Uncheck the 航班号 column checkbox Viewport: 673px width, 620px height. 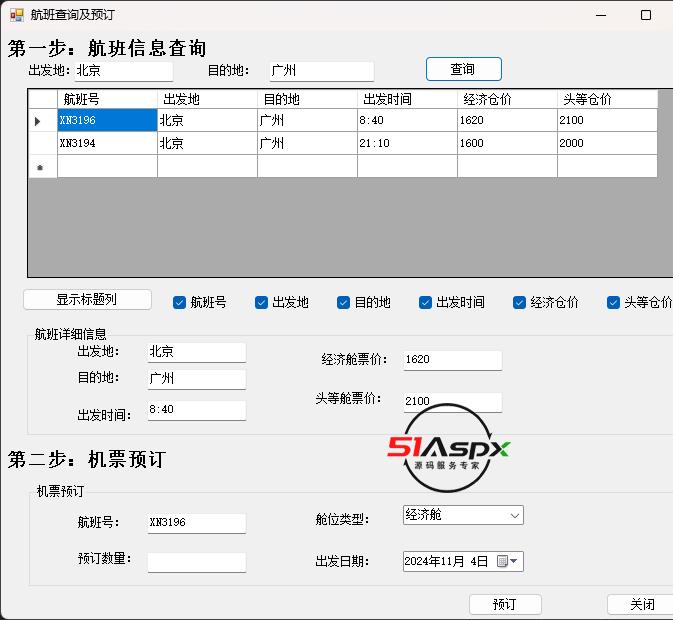tap(180, 302)
